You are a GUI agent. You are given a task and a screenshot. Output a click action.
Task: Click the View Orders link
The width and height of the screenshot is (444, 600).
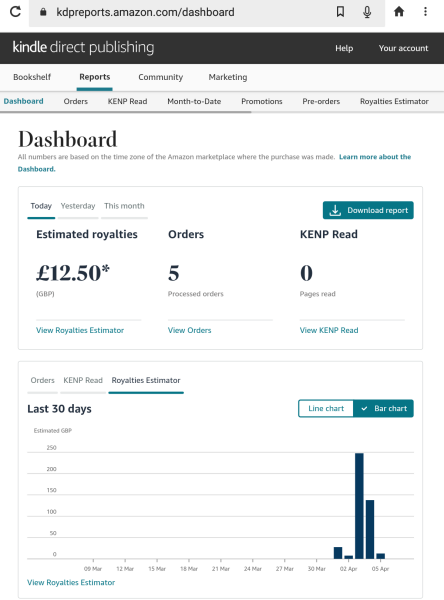pyautogui.click(x=189, y=330)
